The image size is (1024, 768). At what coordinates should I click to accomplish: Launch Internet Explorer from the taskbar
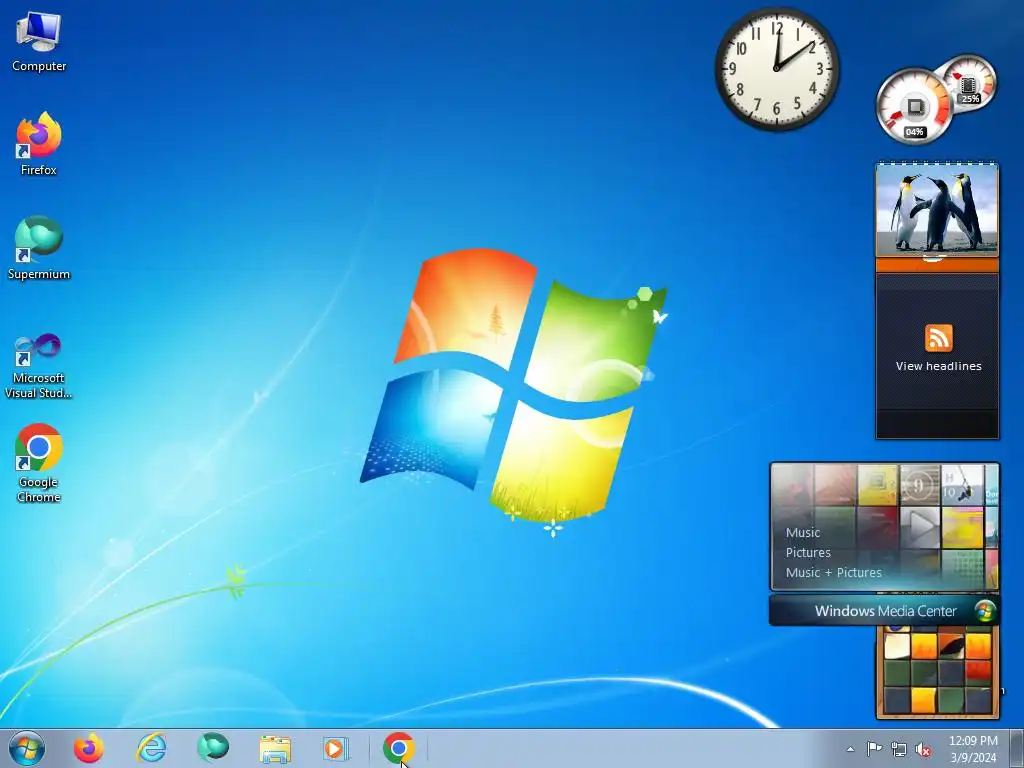151,748
